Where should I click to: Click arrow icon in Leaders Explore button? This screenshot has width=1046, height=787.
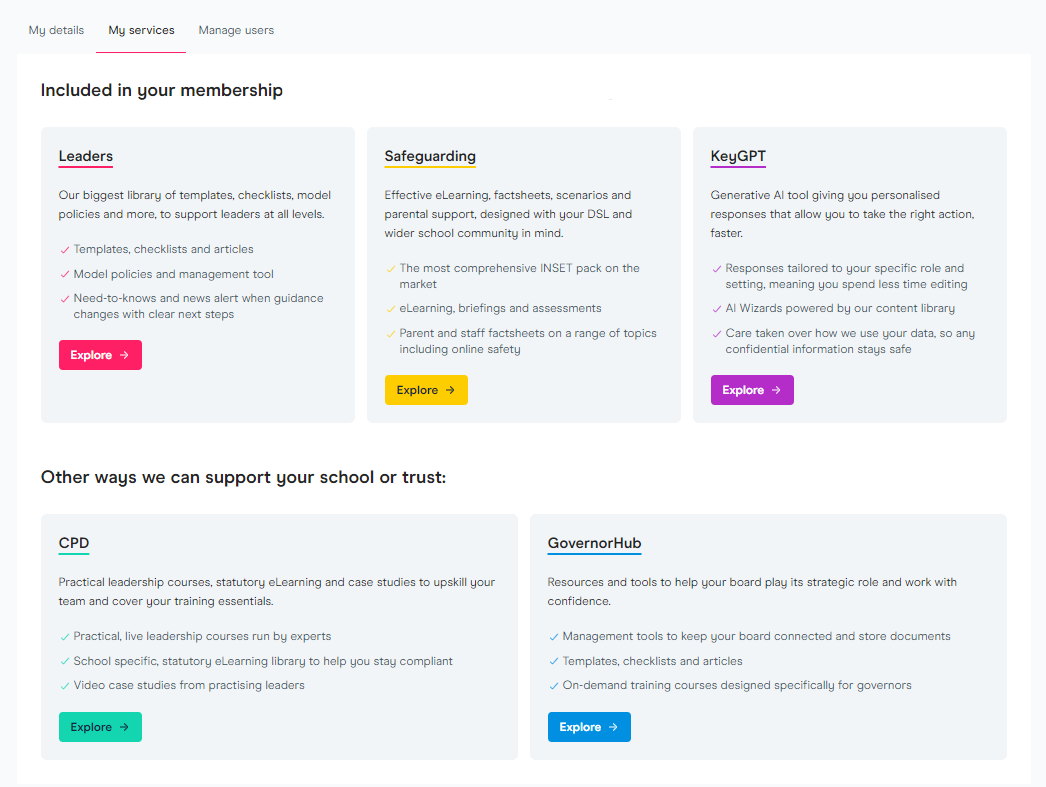124,355
